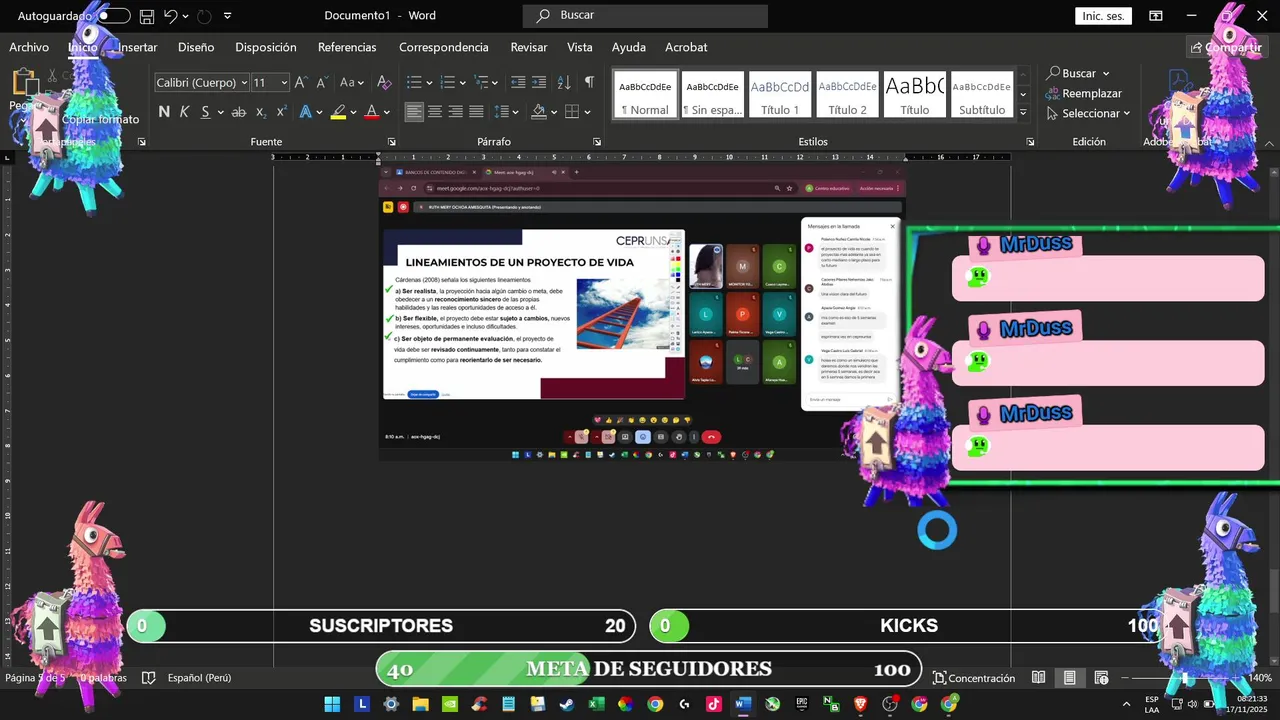Open Insertar tab
Viewport: 1280px width, 720px height.
[x=137, y=47]
